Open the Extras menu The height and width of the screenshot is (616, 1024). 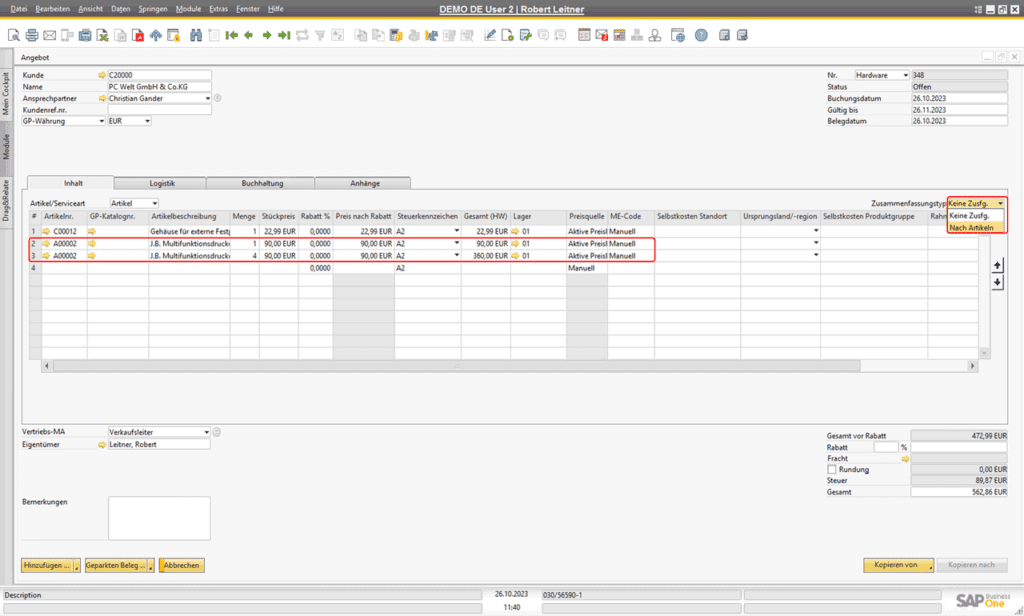[x=218, y=8]
